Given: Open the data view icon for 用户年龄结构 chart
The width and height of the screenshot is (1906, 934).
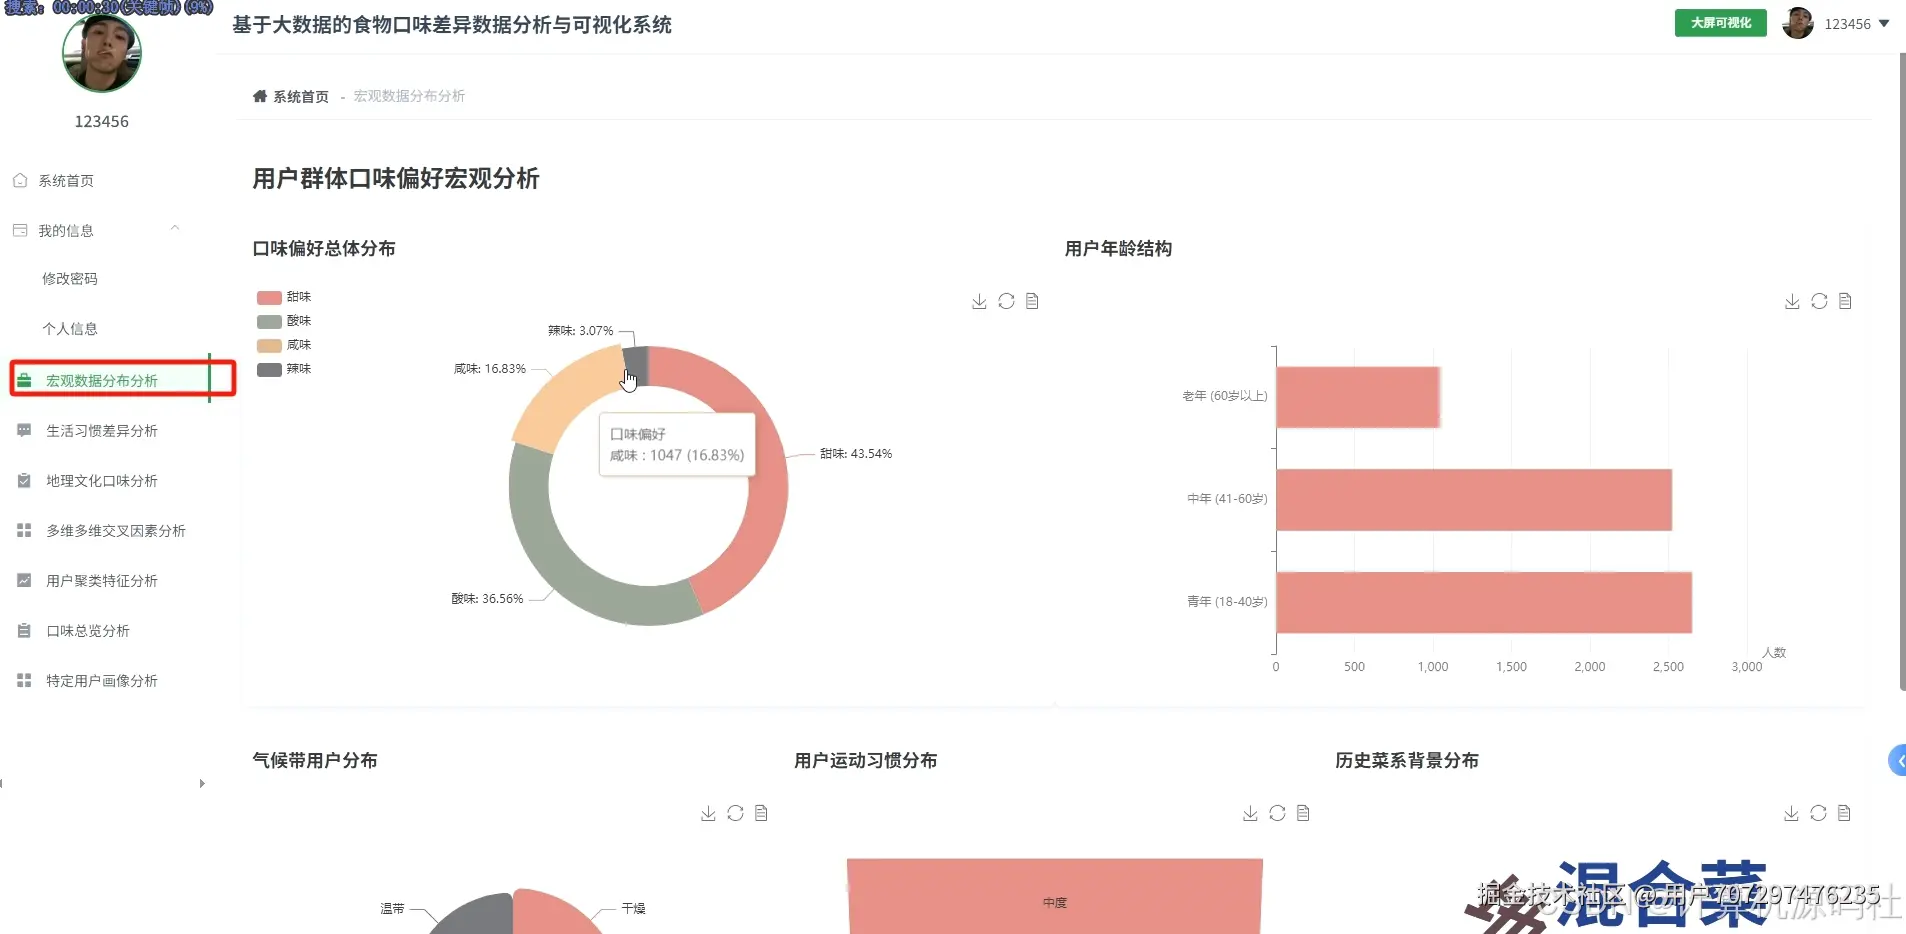Looking at the screenshot, I should [1846, 300].
